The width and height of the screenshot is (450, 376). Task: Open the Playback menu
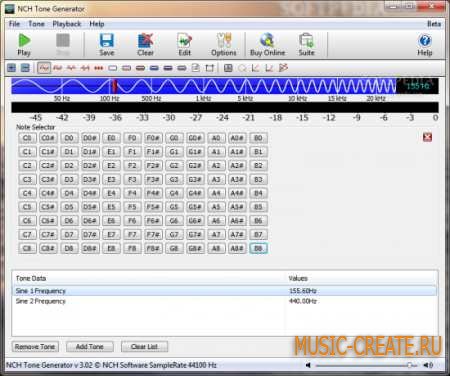point(67,24)
